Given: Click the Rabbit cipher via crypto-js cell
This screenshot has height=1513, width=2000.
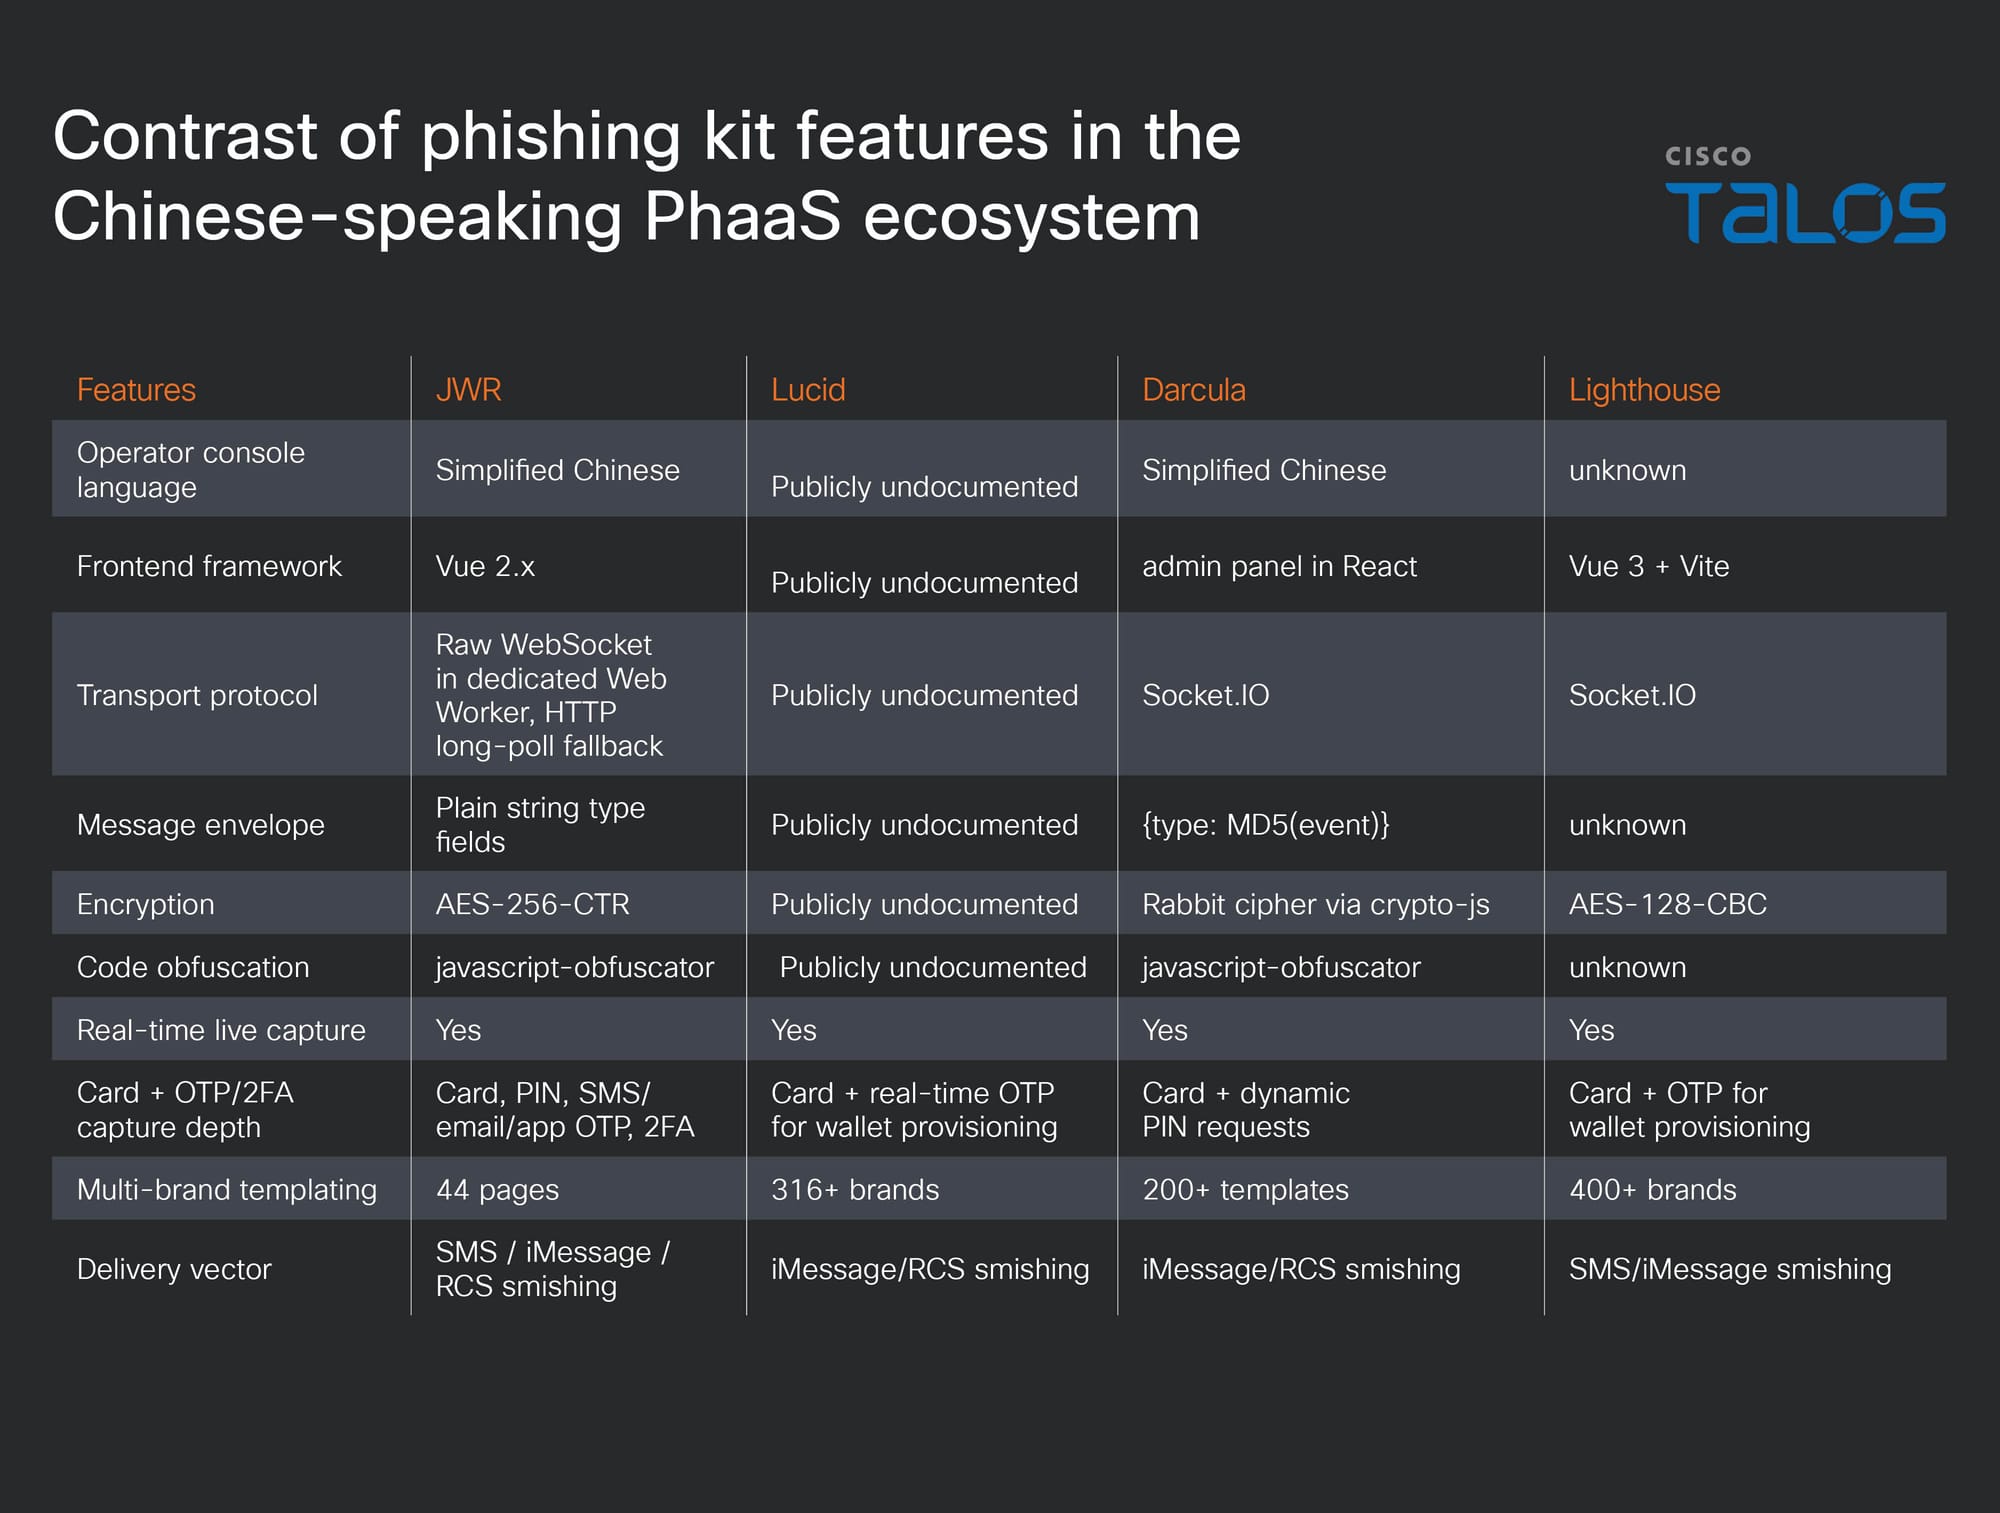Looking at the screenshot, I should [x=1315, y=904].
